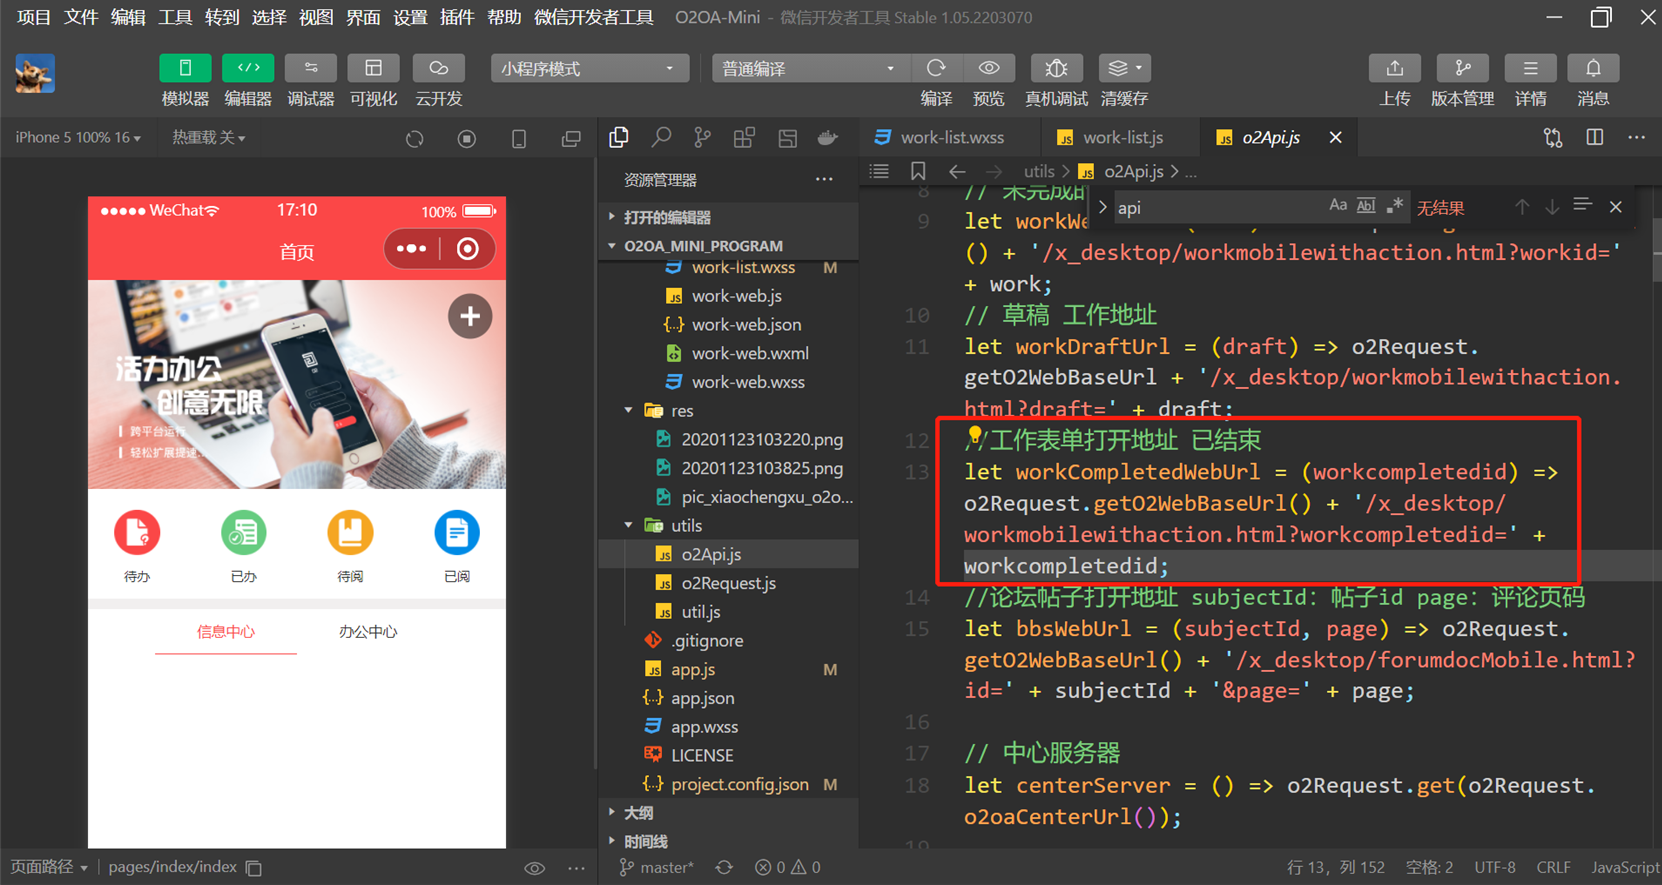
Task: Open real device debugging tool
Action: tap(1056, 68)
